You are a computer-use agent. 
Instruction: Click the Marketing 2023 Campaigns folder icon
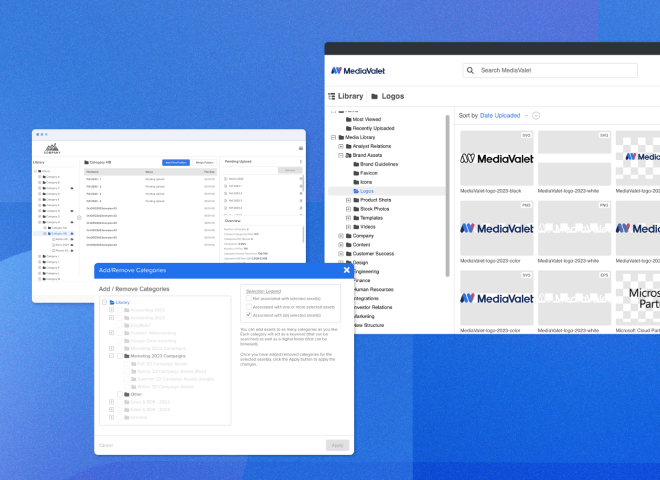pos(127,356)
